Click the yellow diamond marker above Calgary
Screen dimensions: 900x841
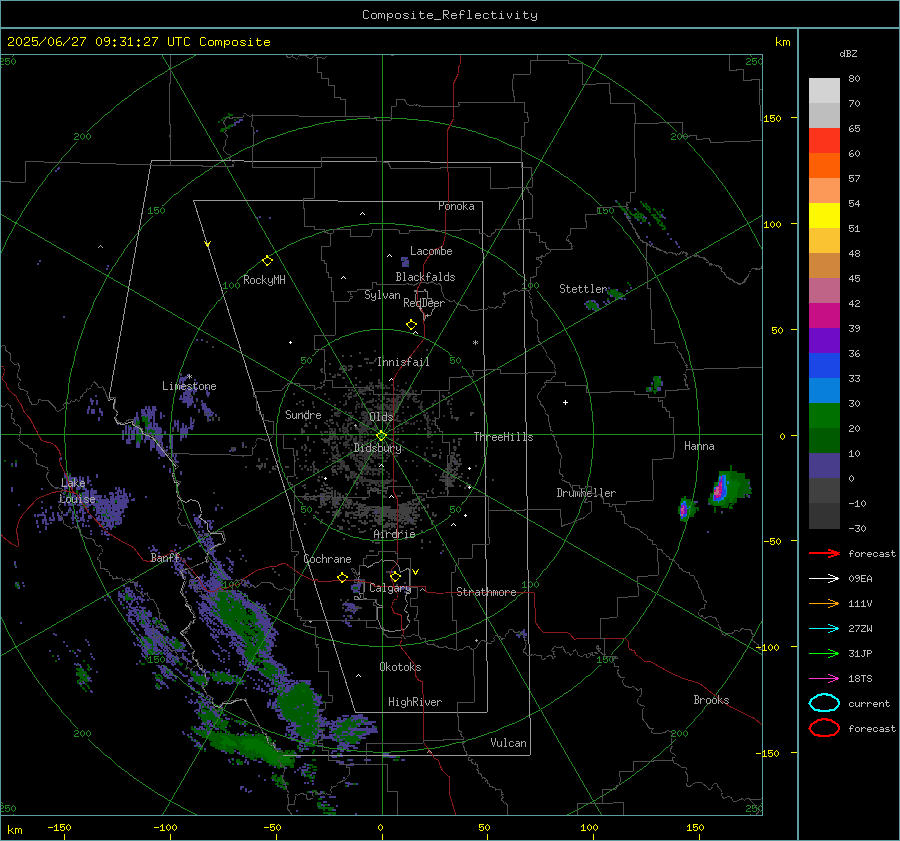pos(395,576)
